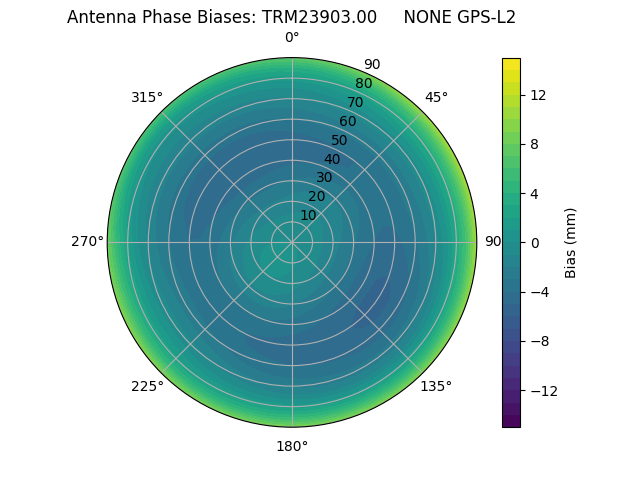Click the 270° angle label on left
The width and height of the screenshot is (640, 480).
[x=87, y=241]
